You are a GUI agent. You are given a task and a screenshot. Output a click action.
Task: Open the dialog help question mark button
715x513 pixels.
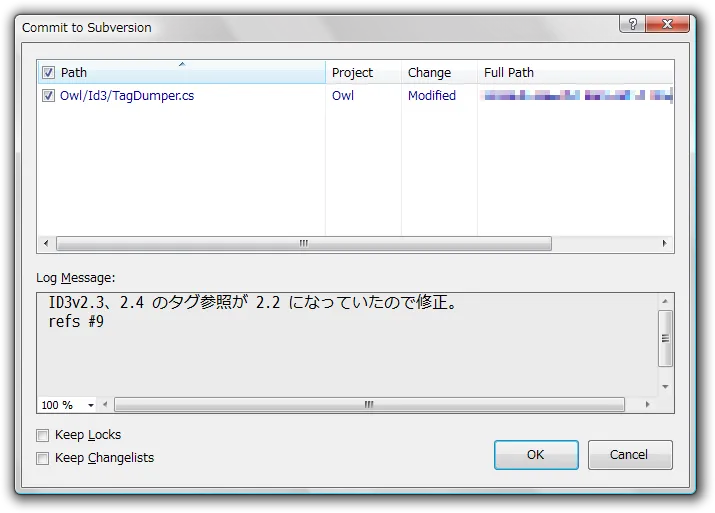coord(632,24)
